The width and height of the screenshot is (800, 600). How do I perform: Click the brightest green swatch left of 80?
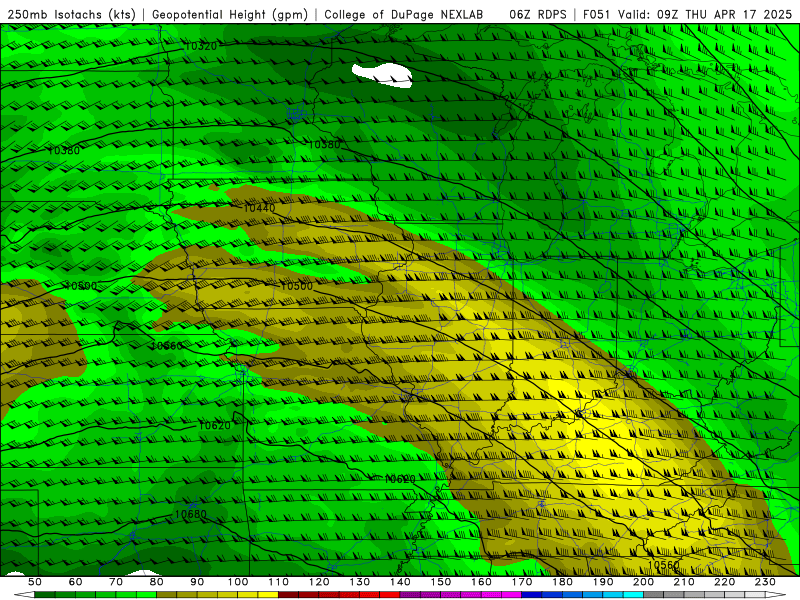[x=146, y=594]
